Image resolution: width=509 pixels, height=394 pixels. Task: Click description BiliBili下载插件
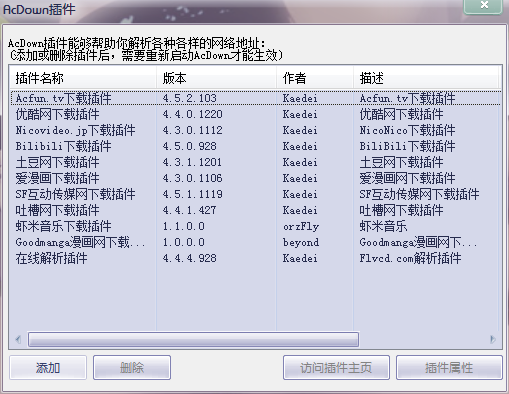[407, 146]
